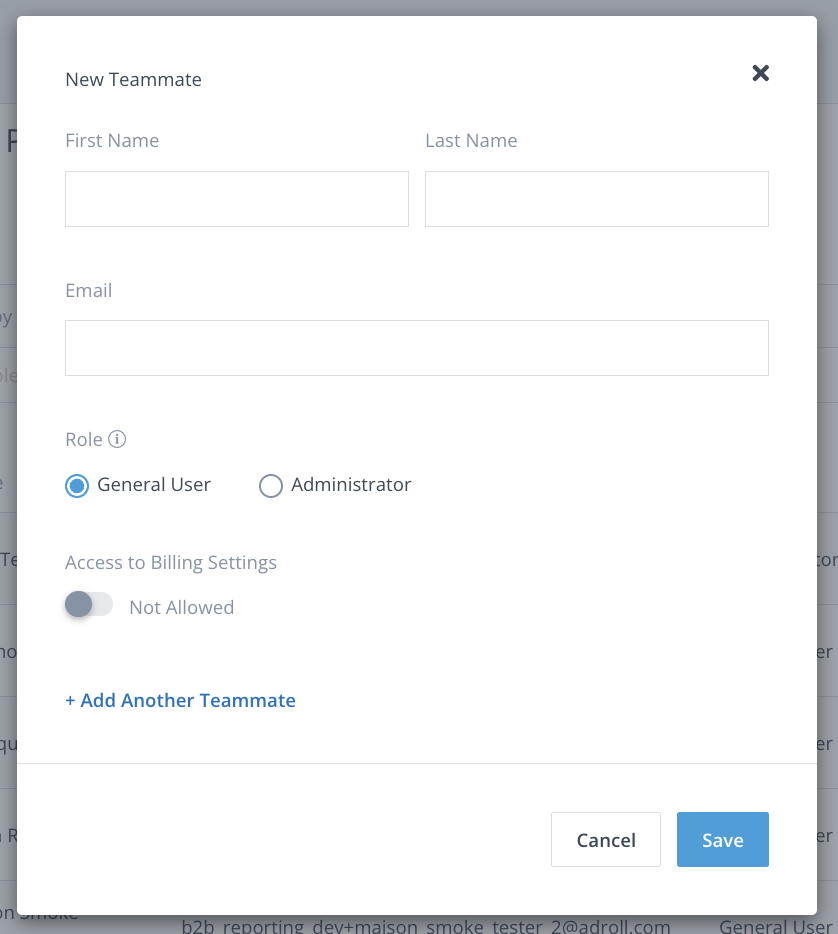Click the Last Name field label
This screenshot has height=934, width=838.
coord(471,141)
